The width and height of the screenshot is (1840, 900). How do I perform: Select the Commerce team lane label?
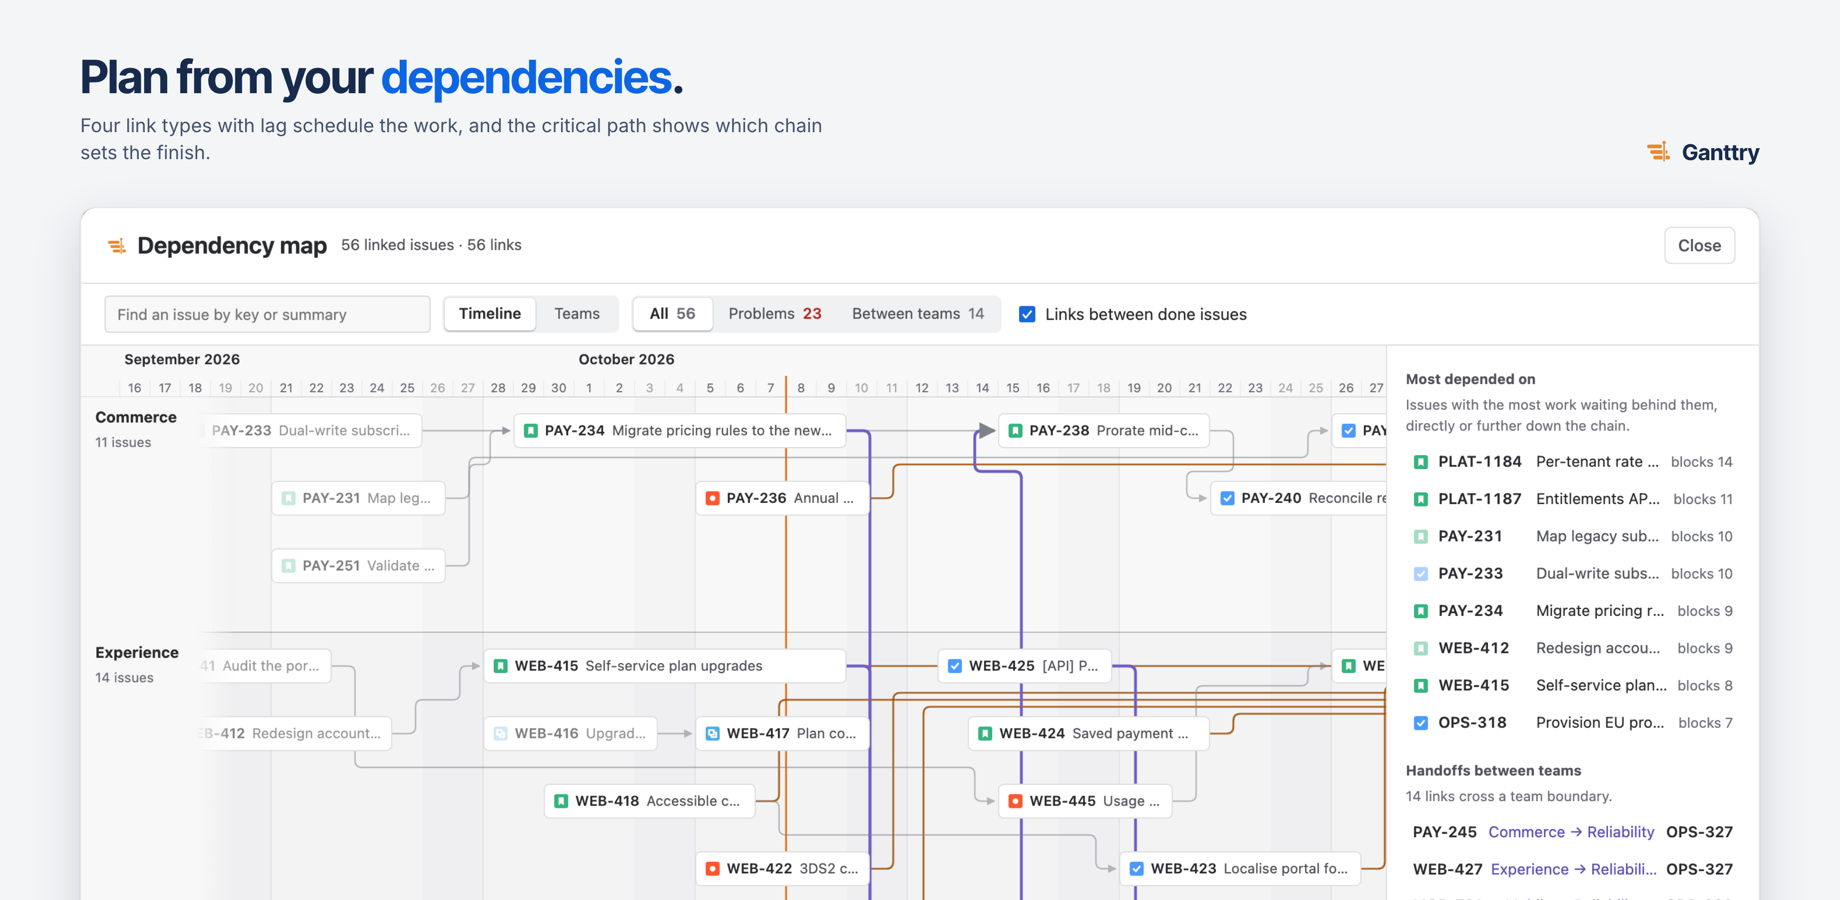(136, 417)
